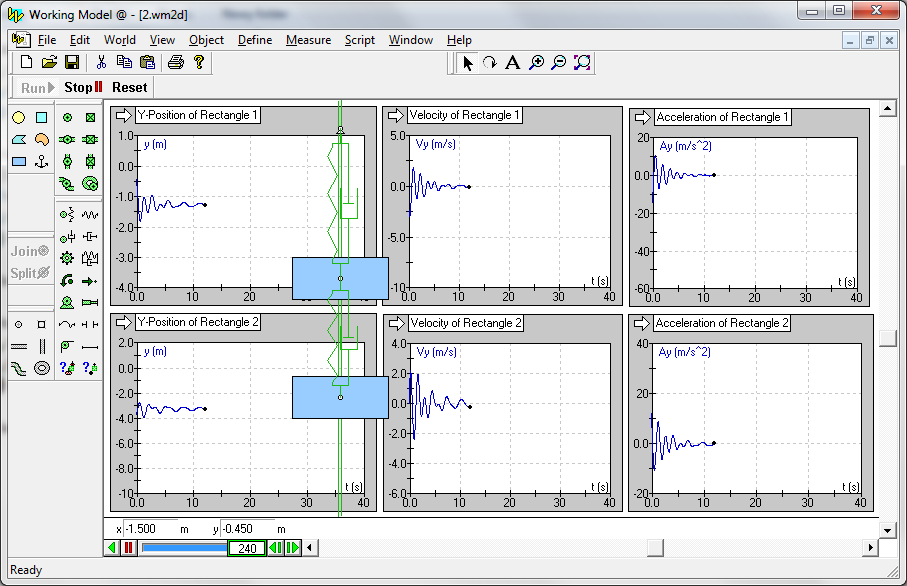Screen dimensions: 907x586
Task: Select the Separator tool
Action: 90,325
